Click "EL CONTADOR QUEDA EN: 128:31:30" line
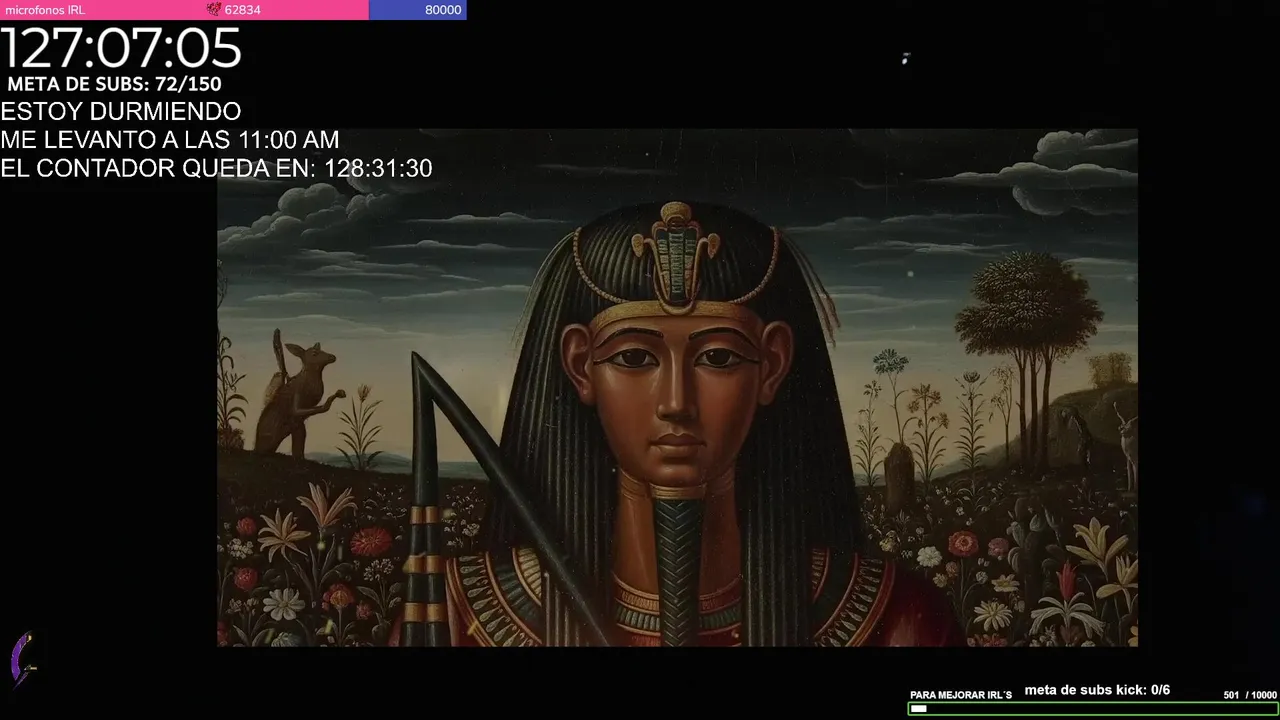This screenshot has width=1280, height=720. (216, 169)
